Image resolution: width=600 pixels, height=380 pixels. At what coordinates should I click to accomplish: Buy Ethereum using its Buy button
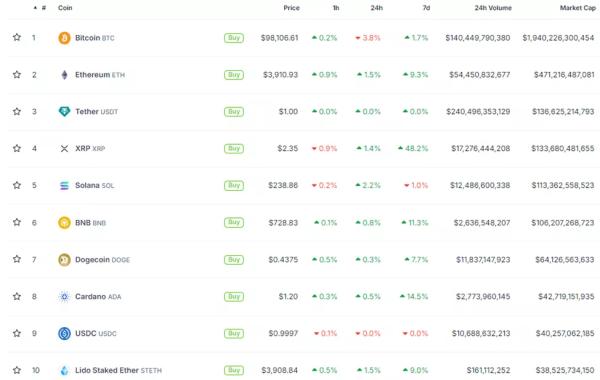234,75
